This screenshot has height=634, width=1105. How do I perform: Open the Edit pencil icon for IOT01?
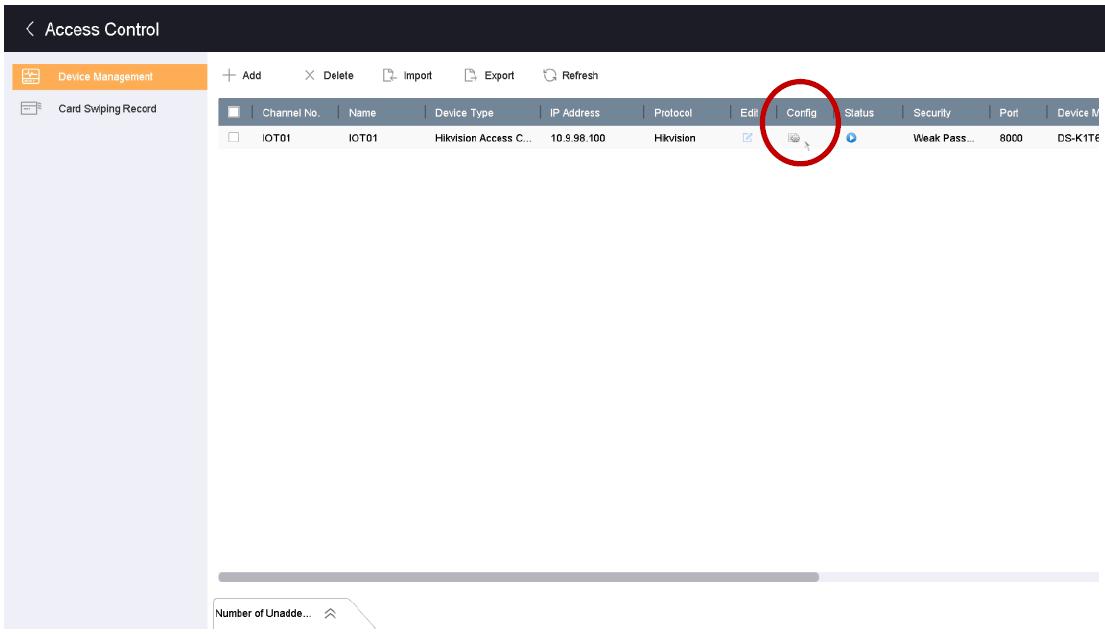746,138
